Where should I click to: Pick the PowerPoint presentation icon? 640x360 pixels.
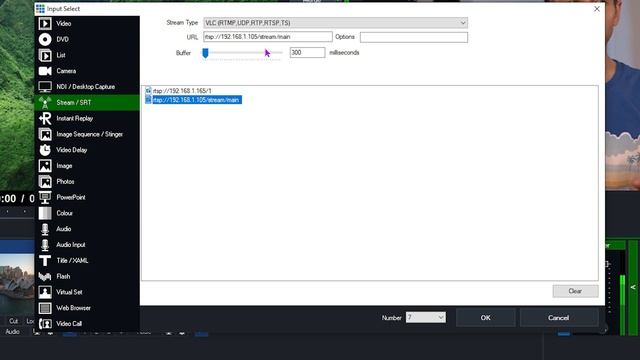pyautogui.click(x=45, y=198)
